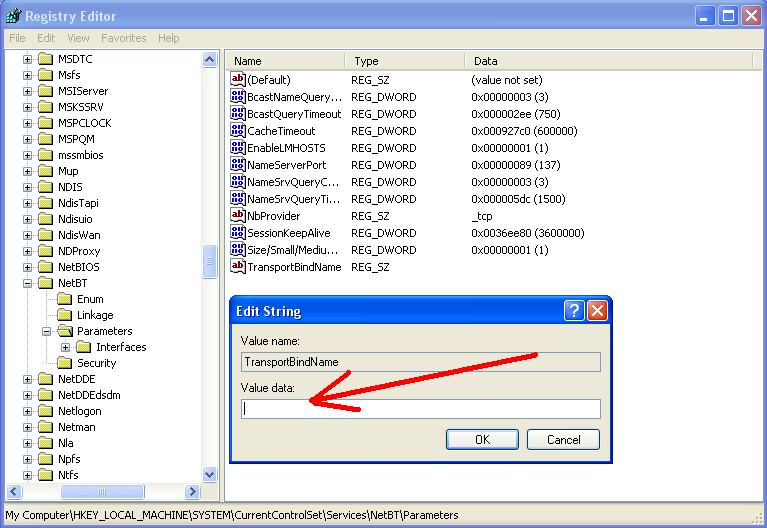Screen dimensions: 767x528
Task: Select the NDProxy tree item
Action: pyautogui.click(x=79, y=251)
